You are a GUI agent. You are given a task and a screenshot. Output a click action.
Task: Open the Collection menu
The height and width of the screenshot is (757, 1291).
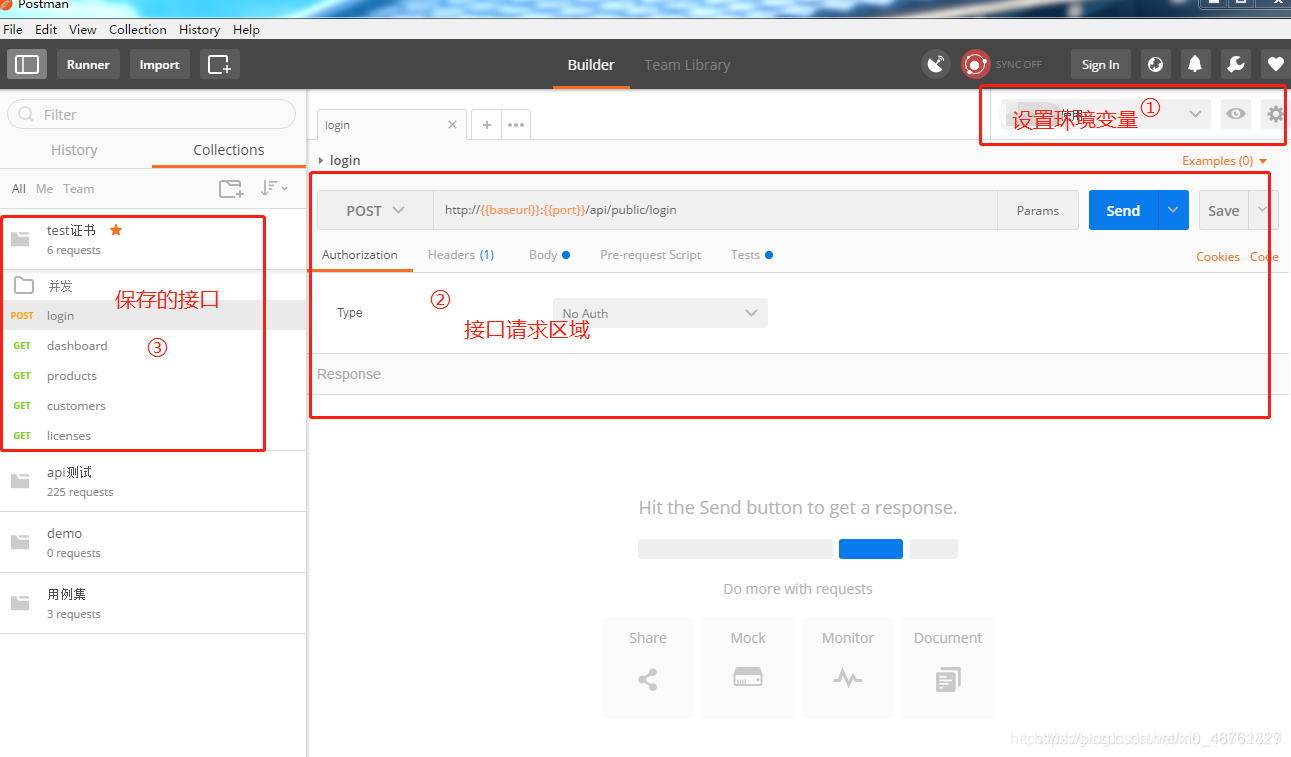click(x=138, y=29)
